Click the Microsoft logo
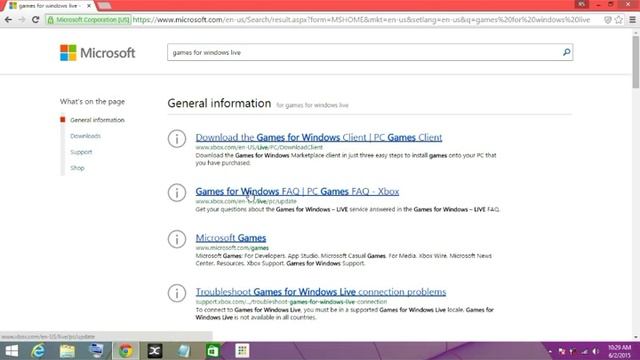Viewport: 640px width, 360px height. [x=98, y=53]
